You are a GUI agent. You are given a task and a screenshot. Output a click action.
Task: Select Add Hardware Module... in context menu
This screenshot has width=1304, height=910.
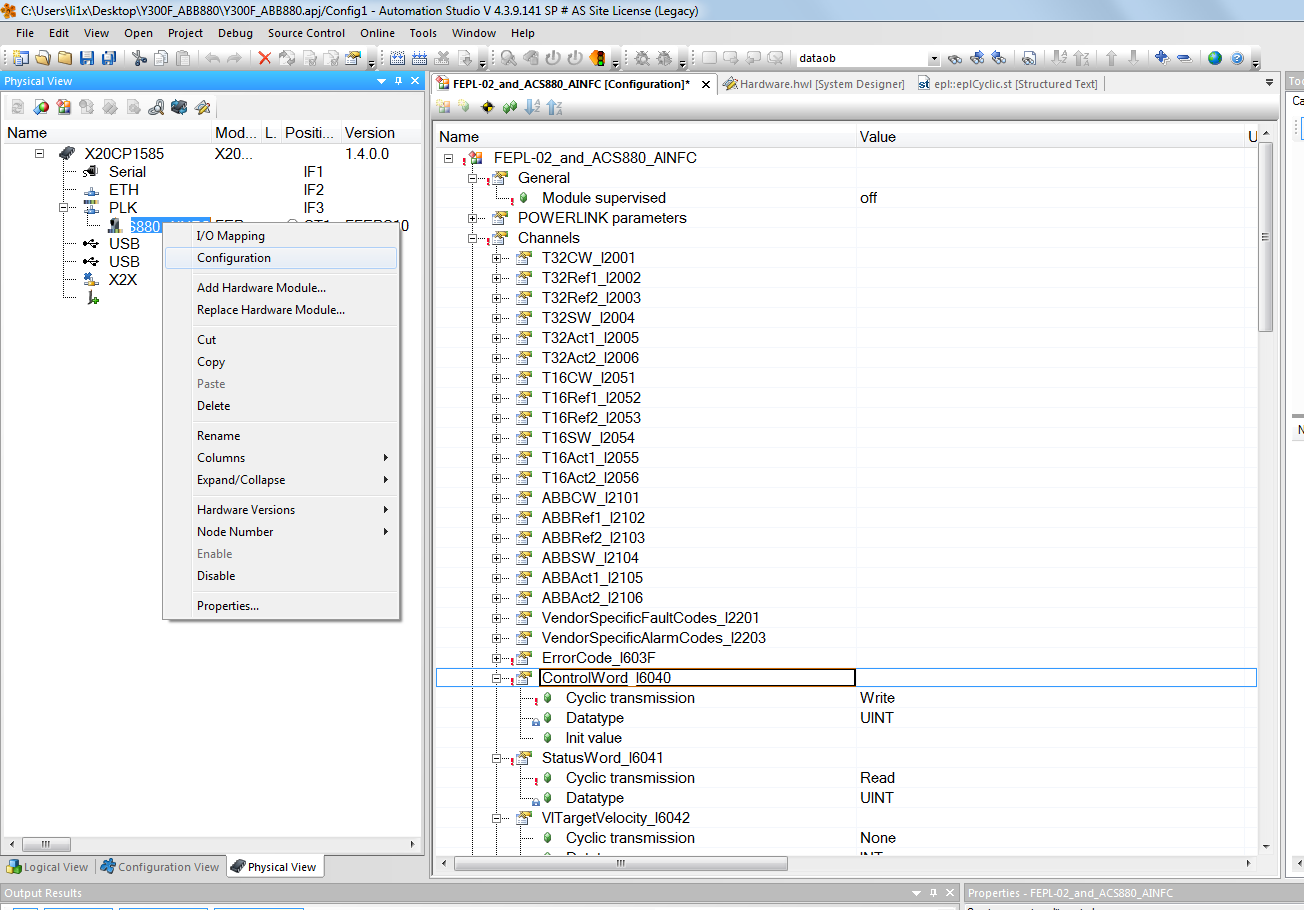click(x=280, y=288)
